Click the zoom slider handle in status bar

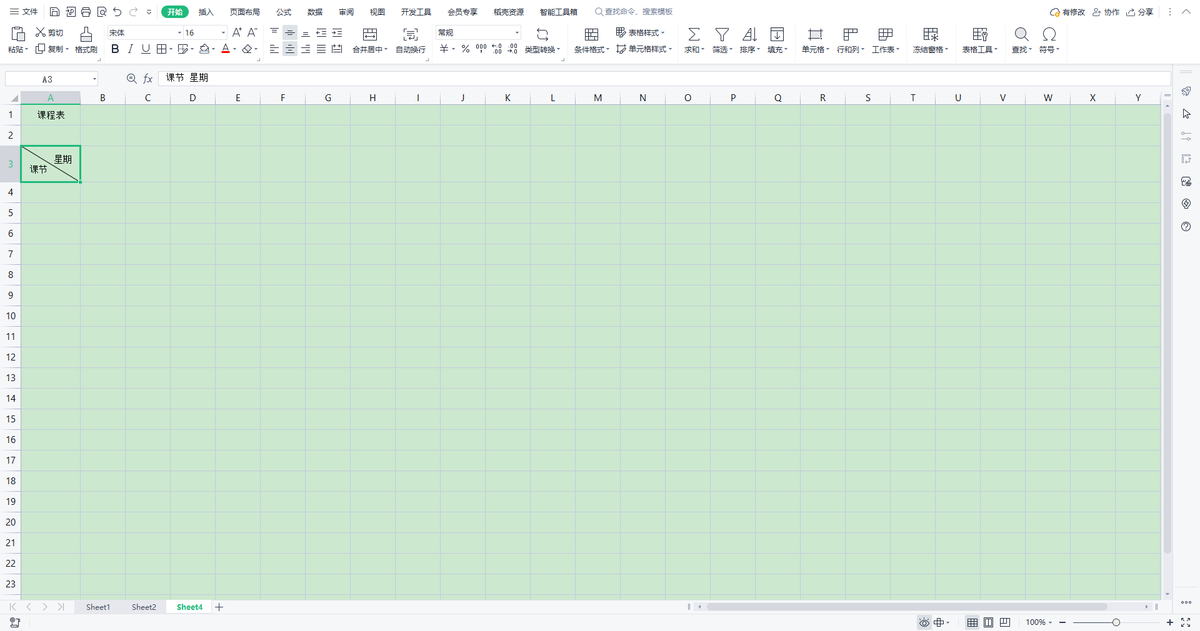(1116, 622)
